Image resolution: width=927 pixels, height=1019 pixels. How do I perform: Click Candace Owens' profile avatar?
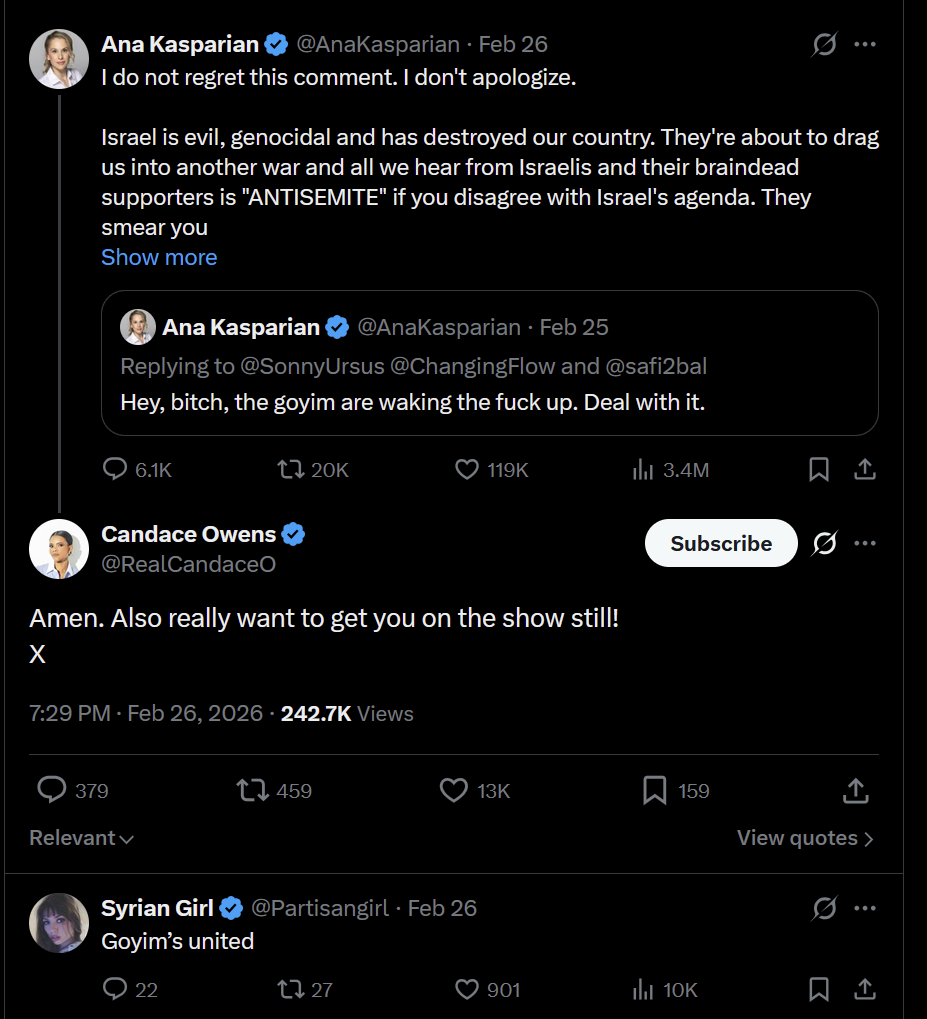59,549
